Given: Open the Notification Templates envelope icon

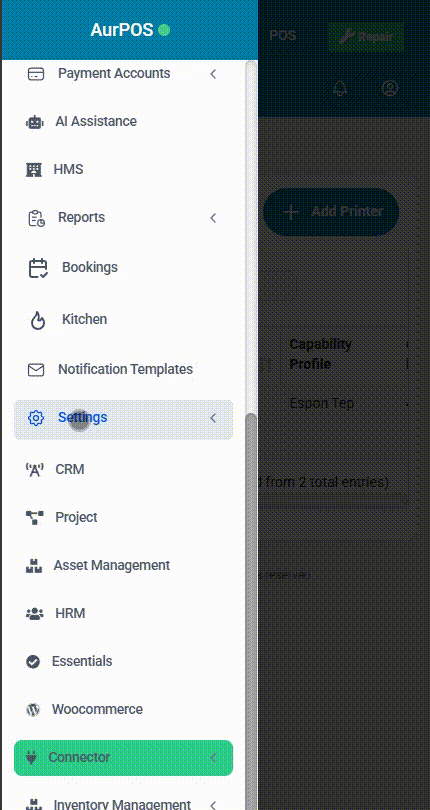Looking at the screenshot, I should point(36,370).
